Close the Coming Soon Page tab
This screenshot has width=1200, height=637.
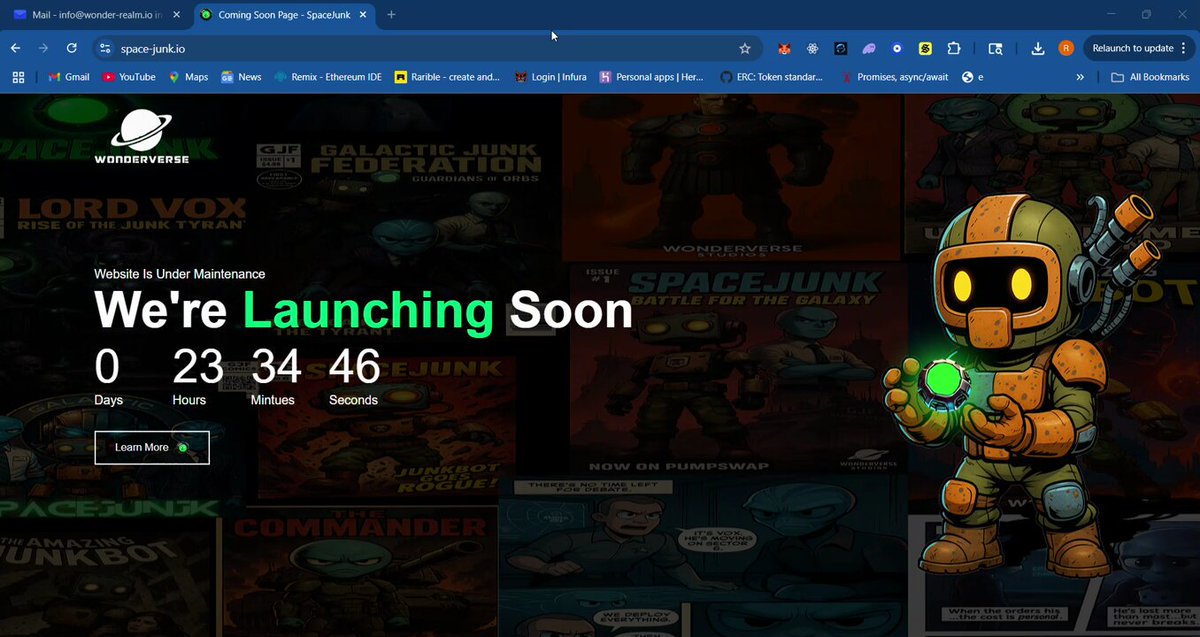pos(361,15)
